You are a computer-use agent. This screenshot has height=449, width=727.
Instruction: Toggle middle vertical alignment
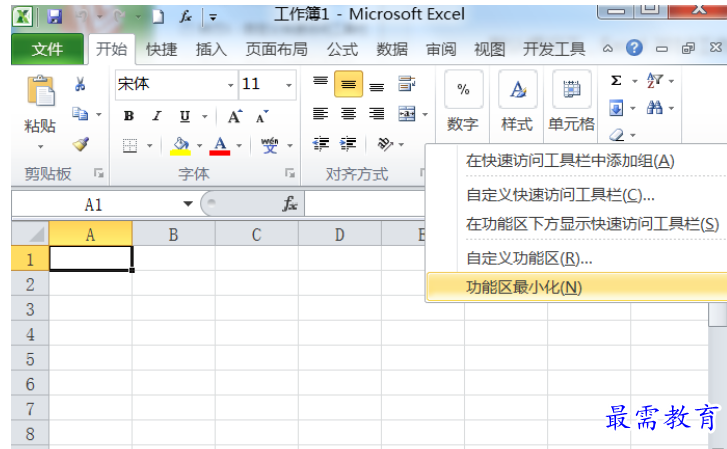(x=348, y=84)
